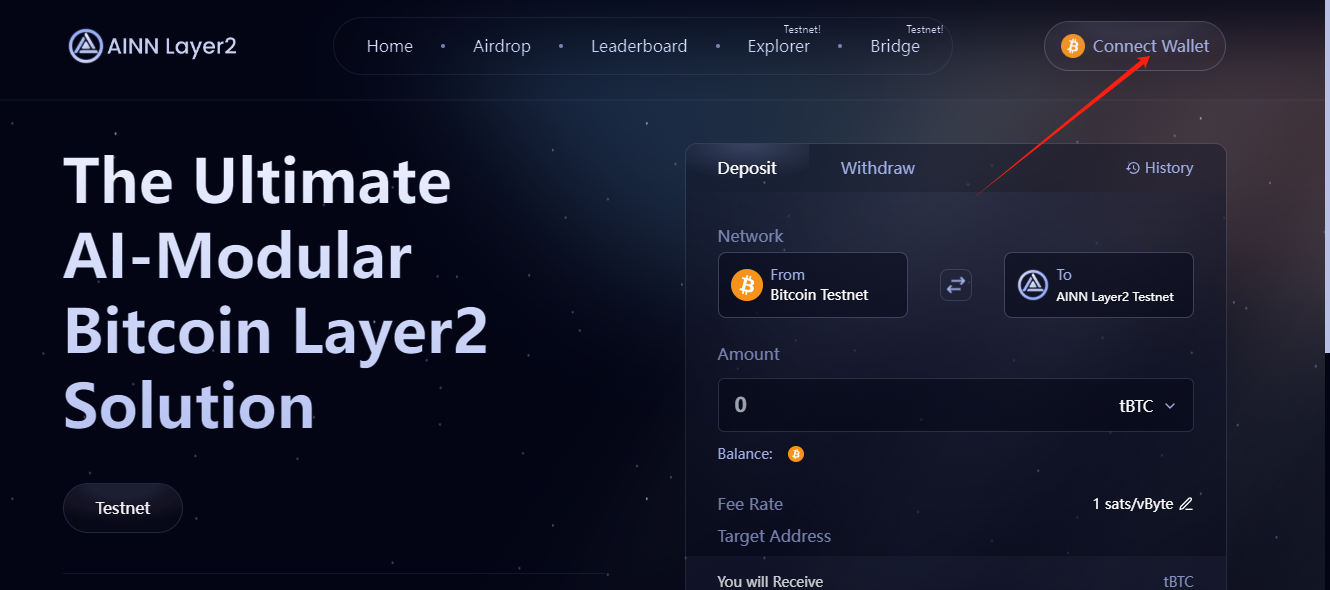Image resolution: width=1330 pixels, height=590 pixels.
Task: Click the Network label
Action: (751, 236)
